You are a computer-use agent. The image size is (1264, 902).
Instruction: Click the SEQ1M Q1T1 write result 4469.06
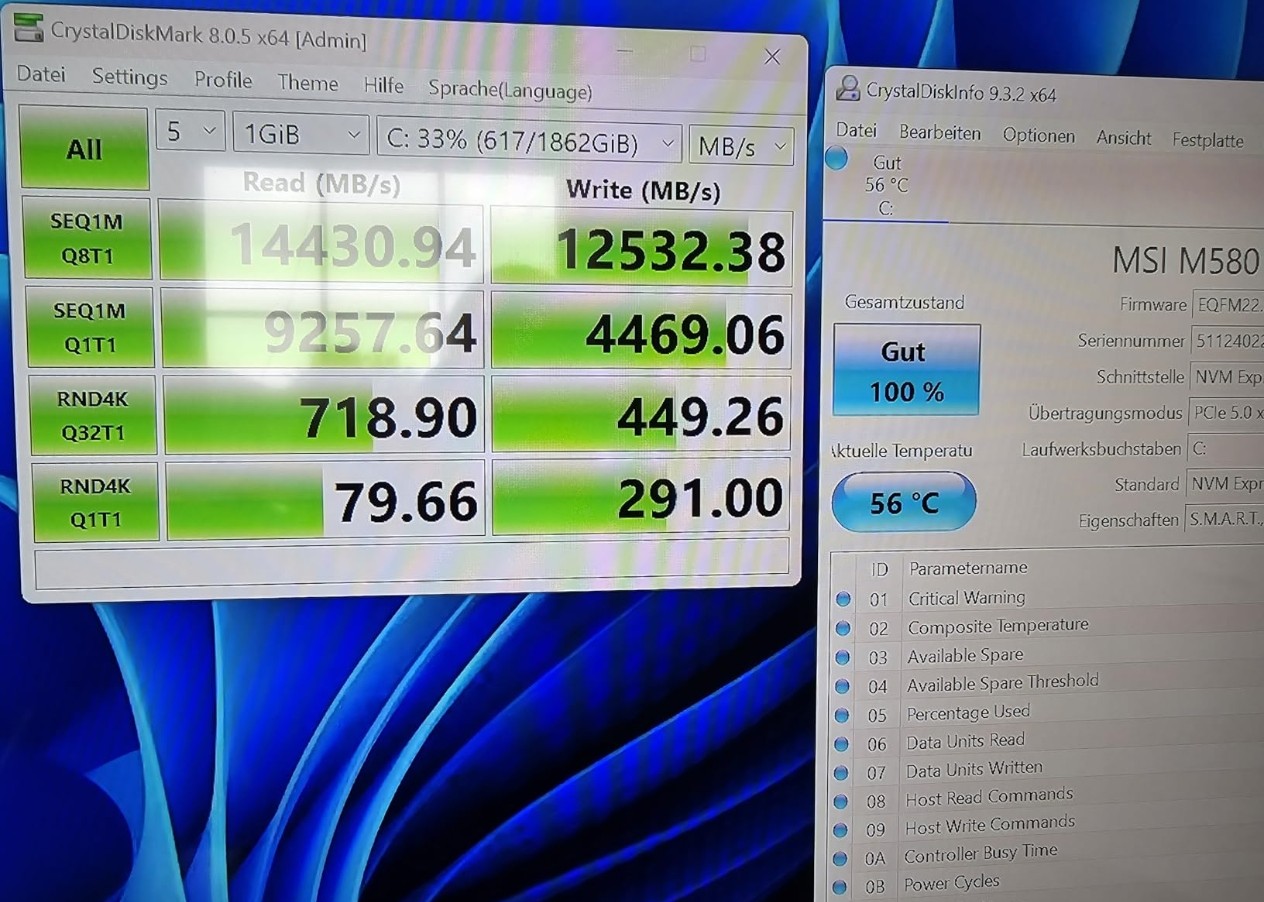pos(641,332)
